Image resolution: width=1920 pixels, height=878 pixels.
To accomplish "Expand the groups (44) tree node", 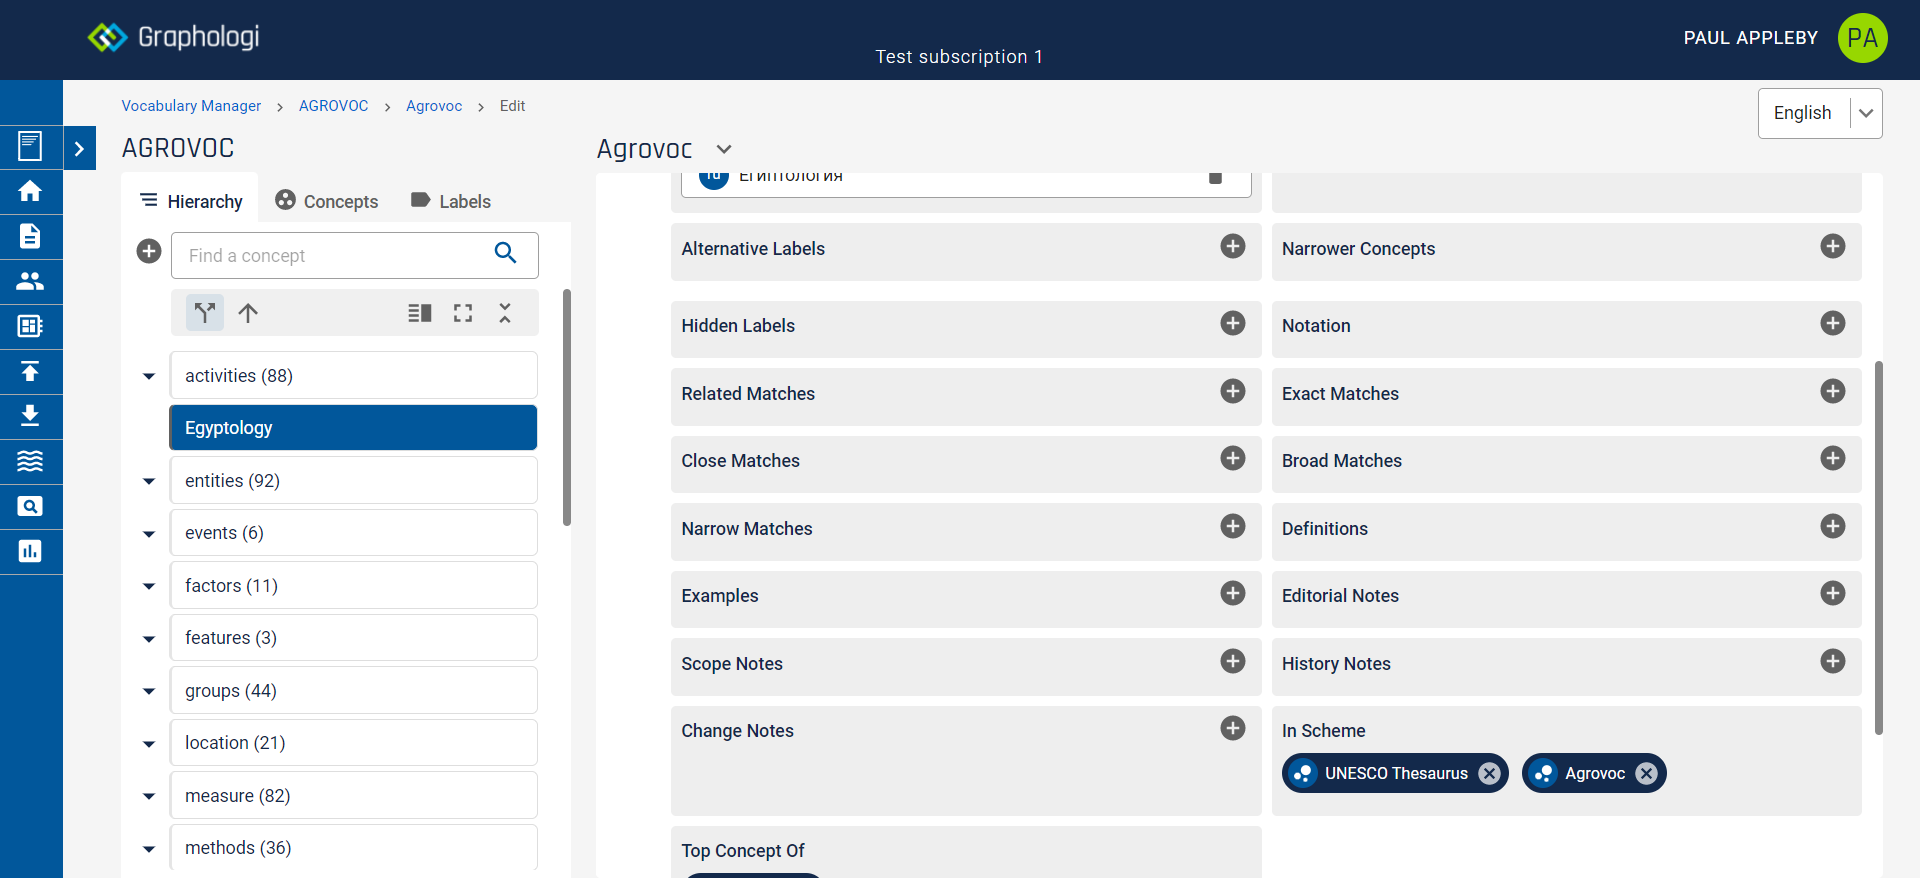I will (x=149, y=692).
